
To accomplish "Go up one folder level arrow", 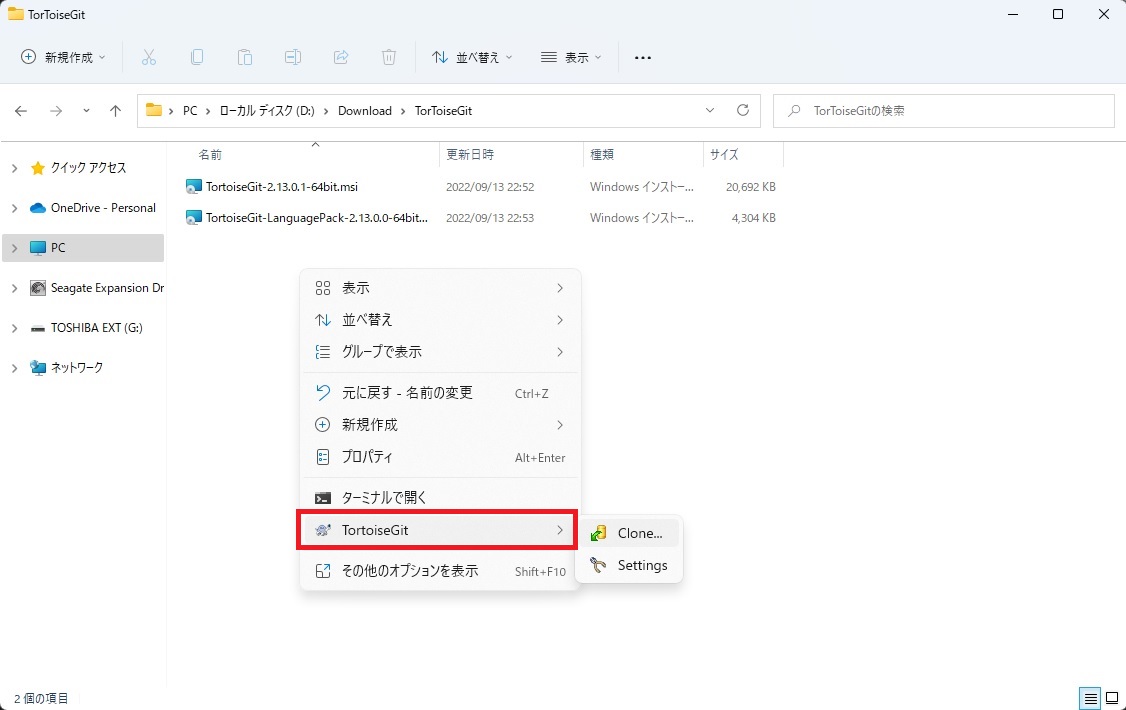I will pyautogui.click(x=116, y=111).
